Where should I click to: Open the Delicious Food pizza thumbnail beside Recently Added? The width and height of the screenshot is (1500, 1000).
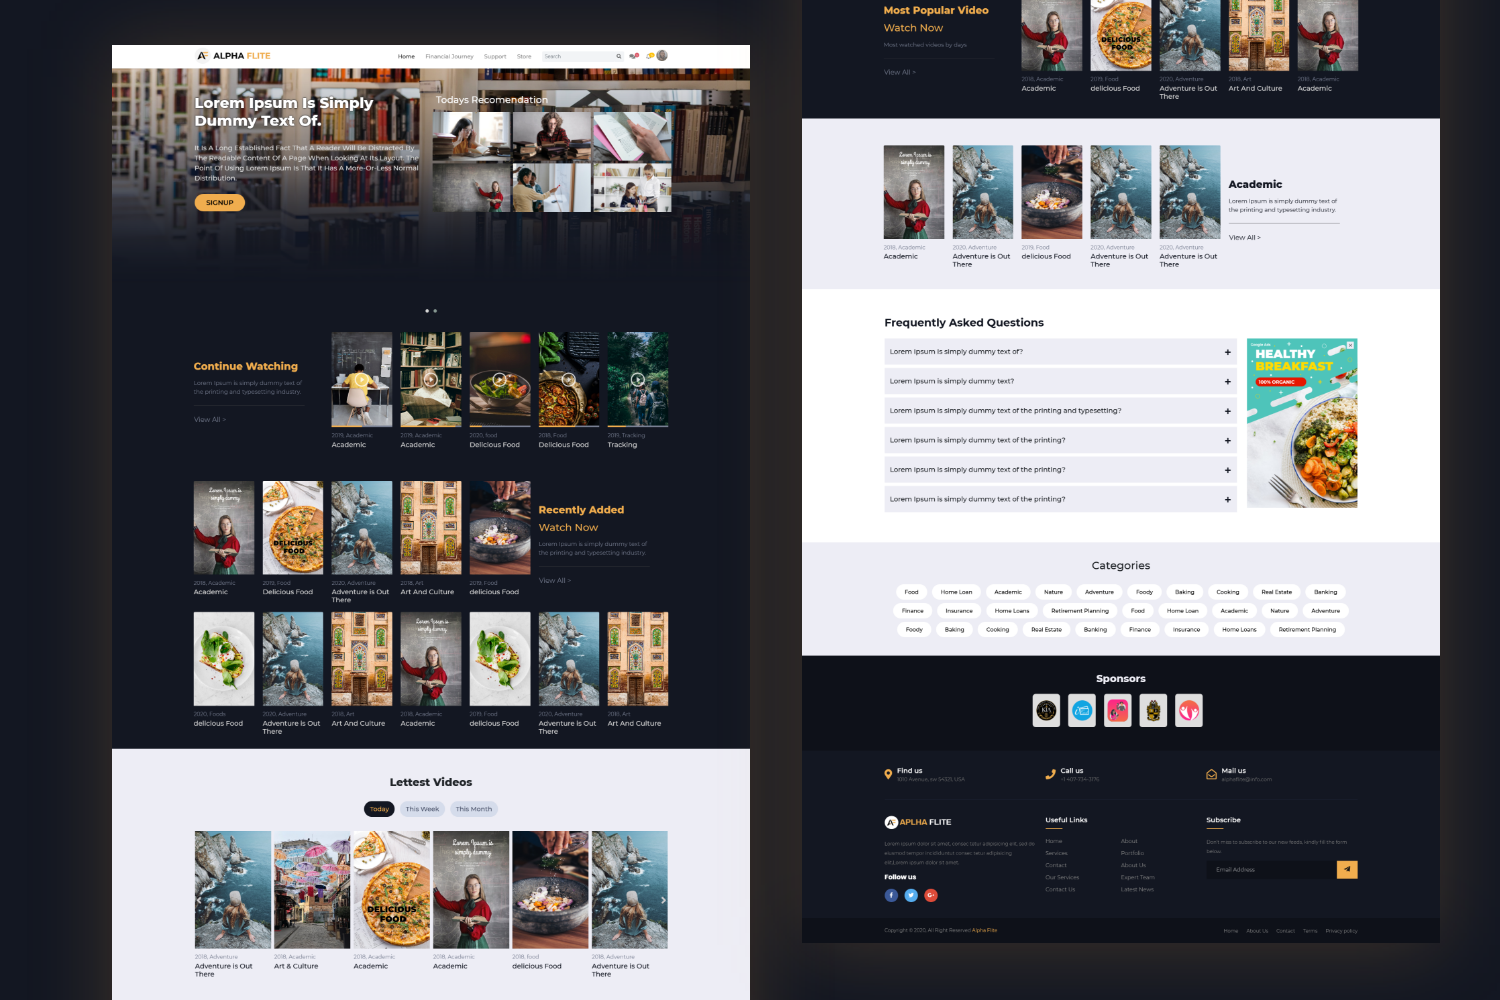coord(293,528)
